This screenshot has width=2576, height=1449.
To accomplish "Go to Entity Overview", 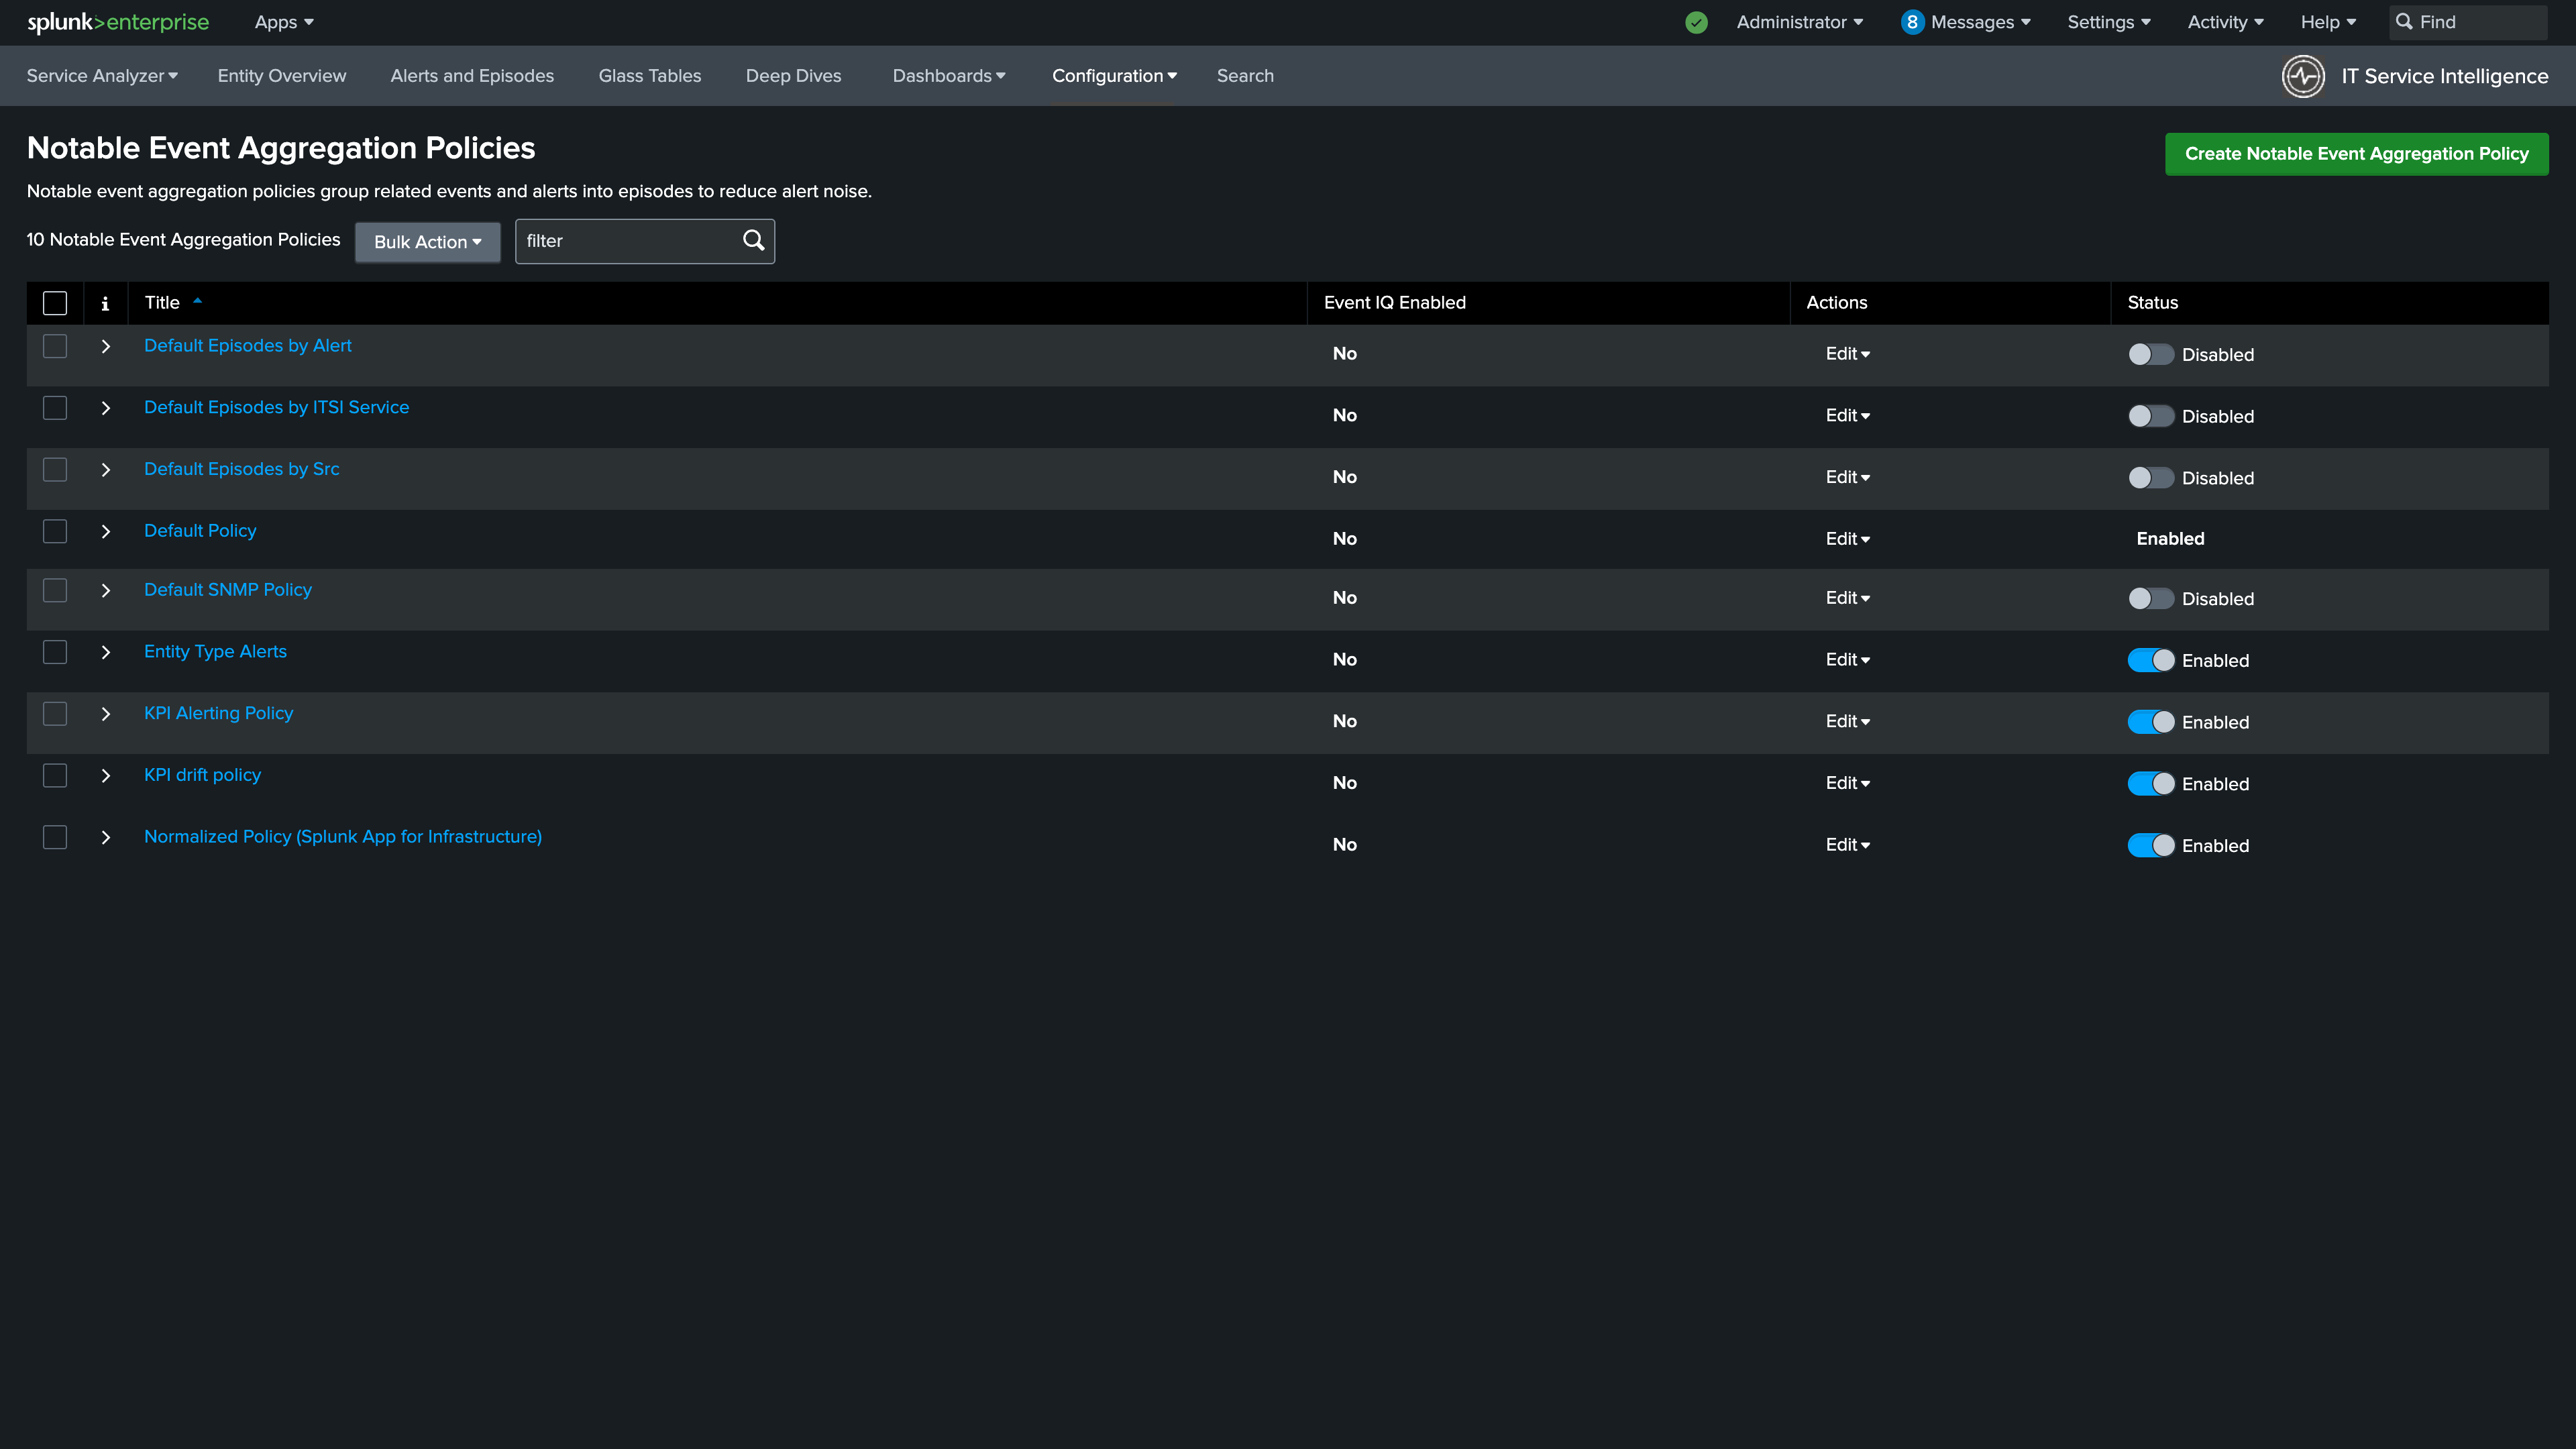I will tap(282, 76).
